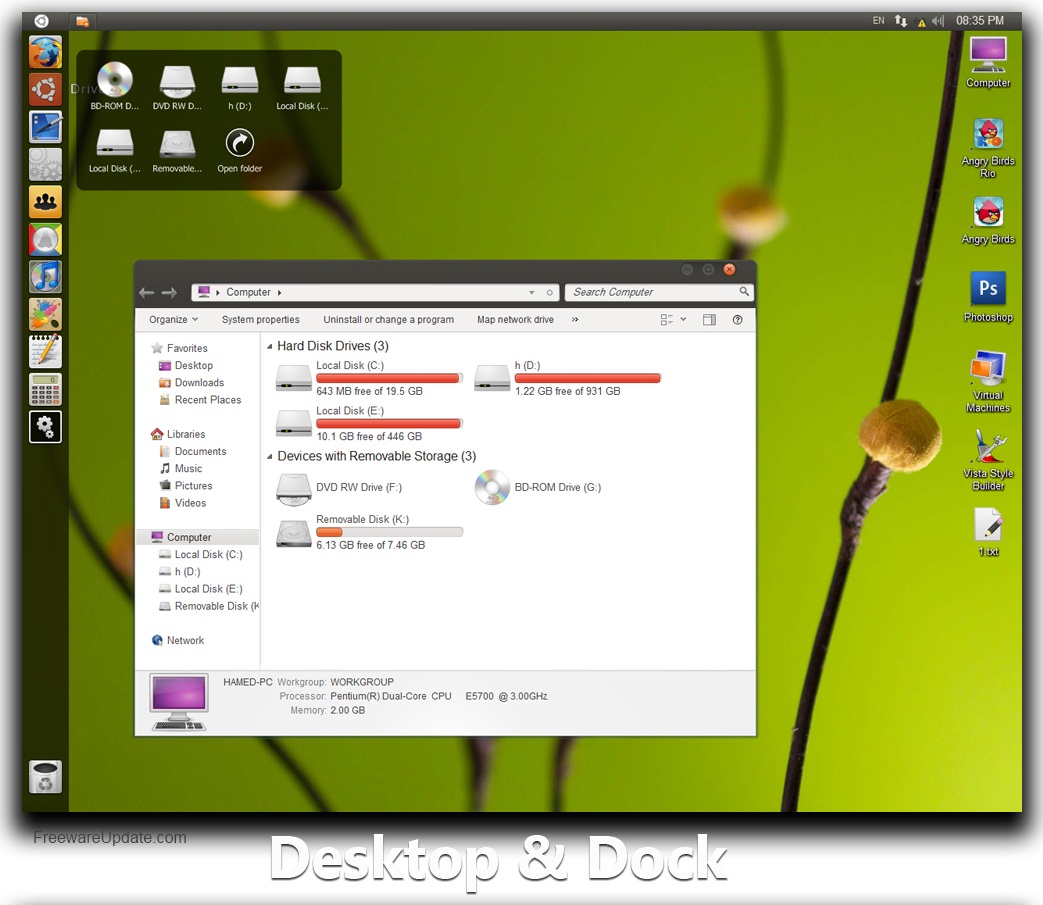This screenshot has height=905, width=1043.
Task: Toggle the preview pane in Explorer
Action: click(x=711, y=319)
